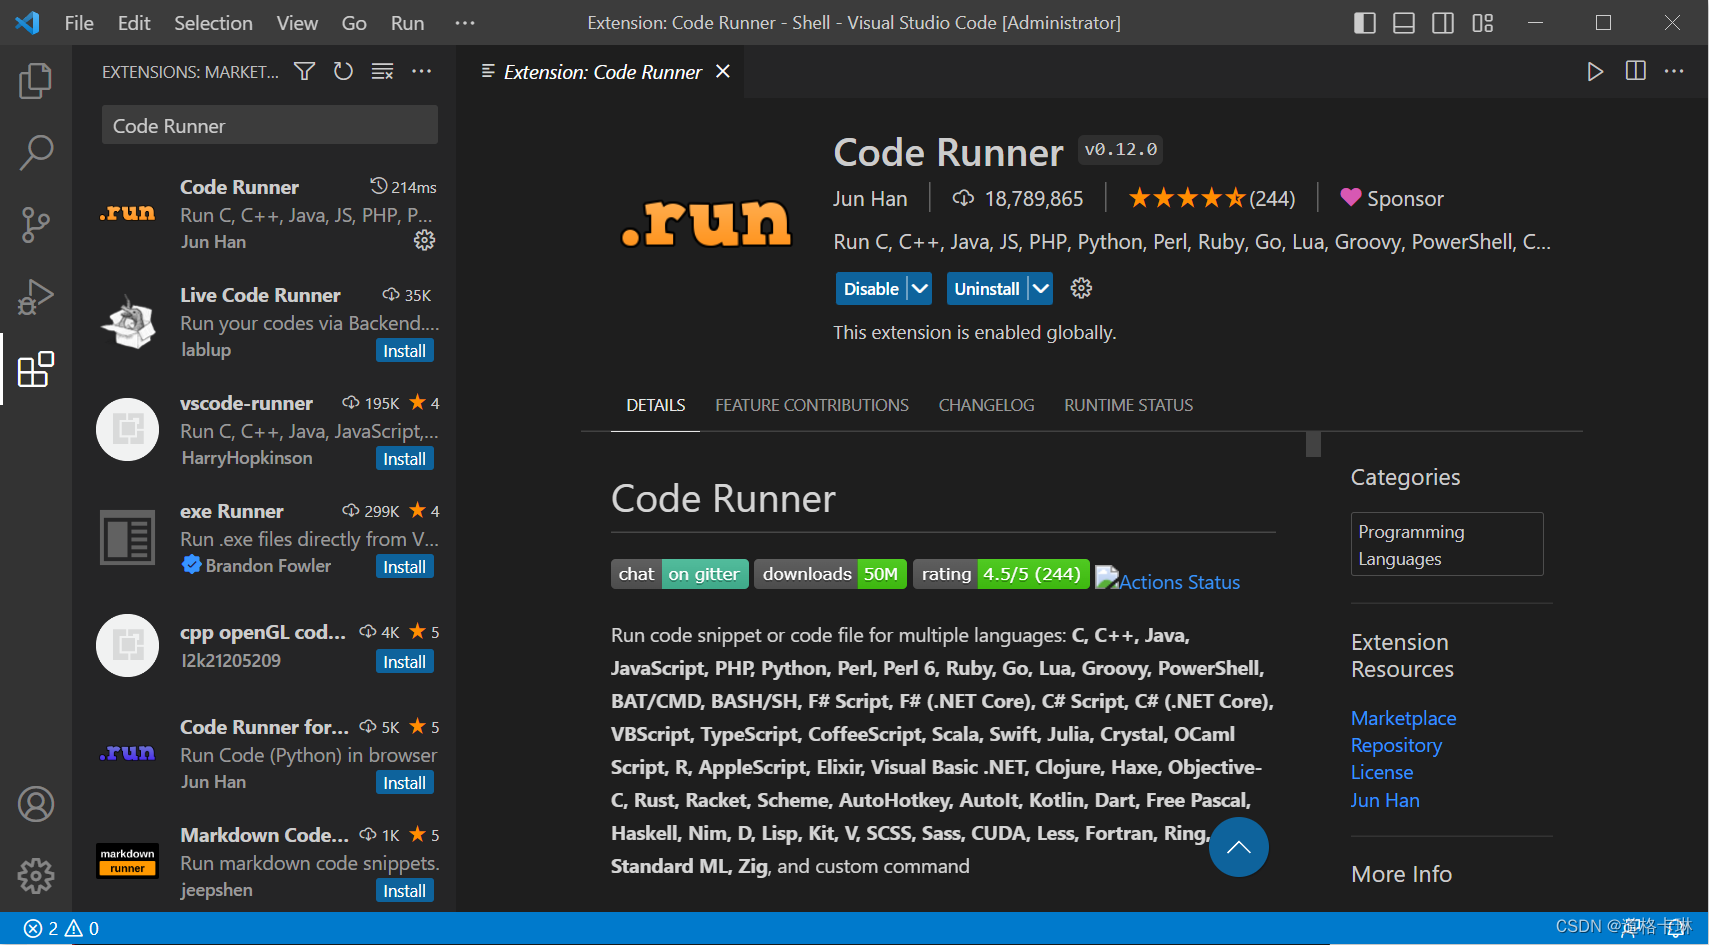Open the Run menu
The image size is (1709, 945).
[x=407, y=23]
